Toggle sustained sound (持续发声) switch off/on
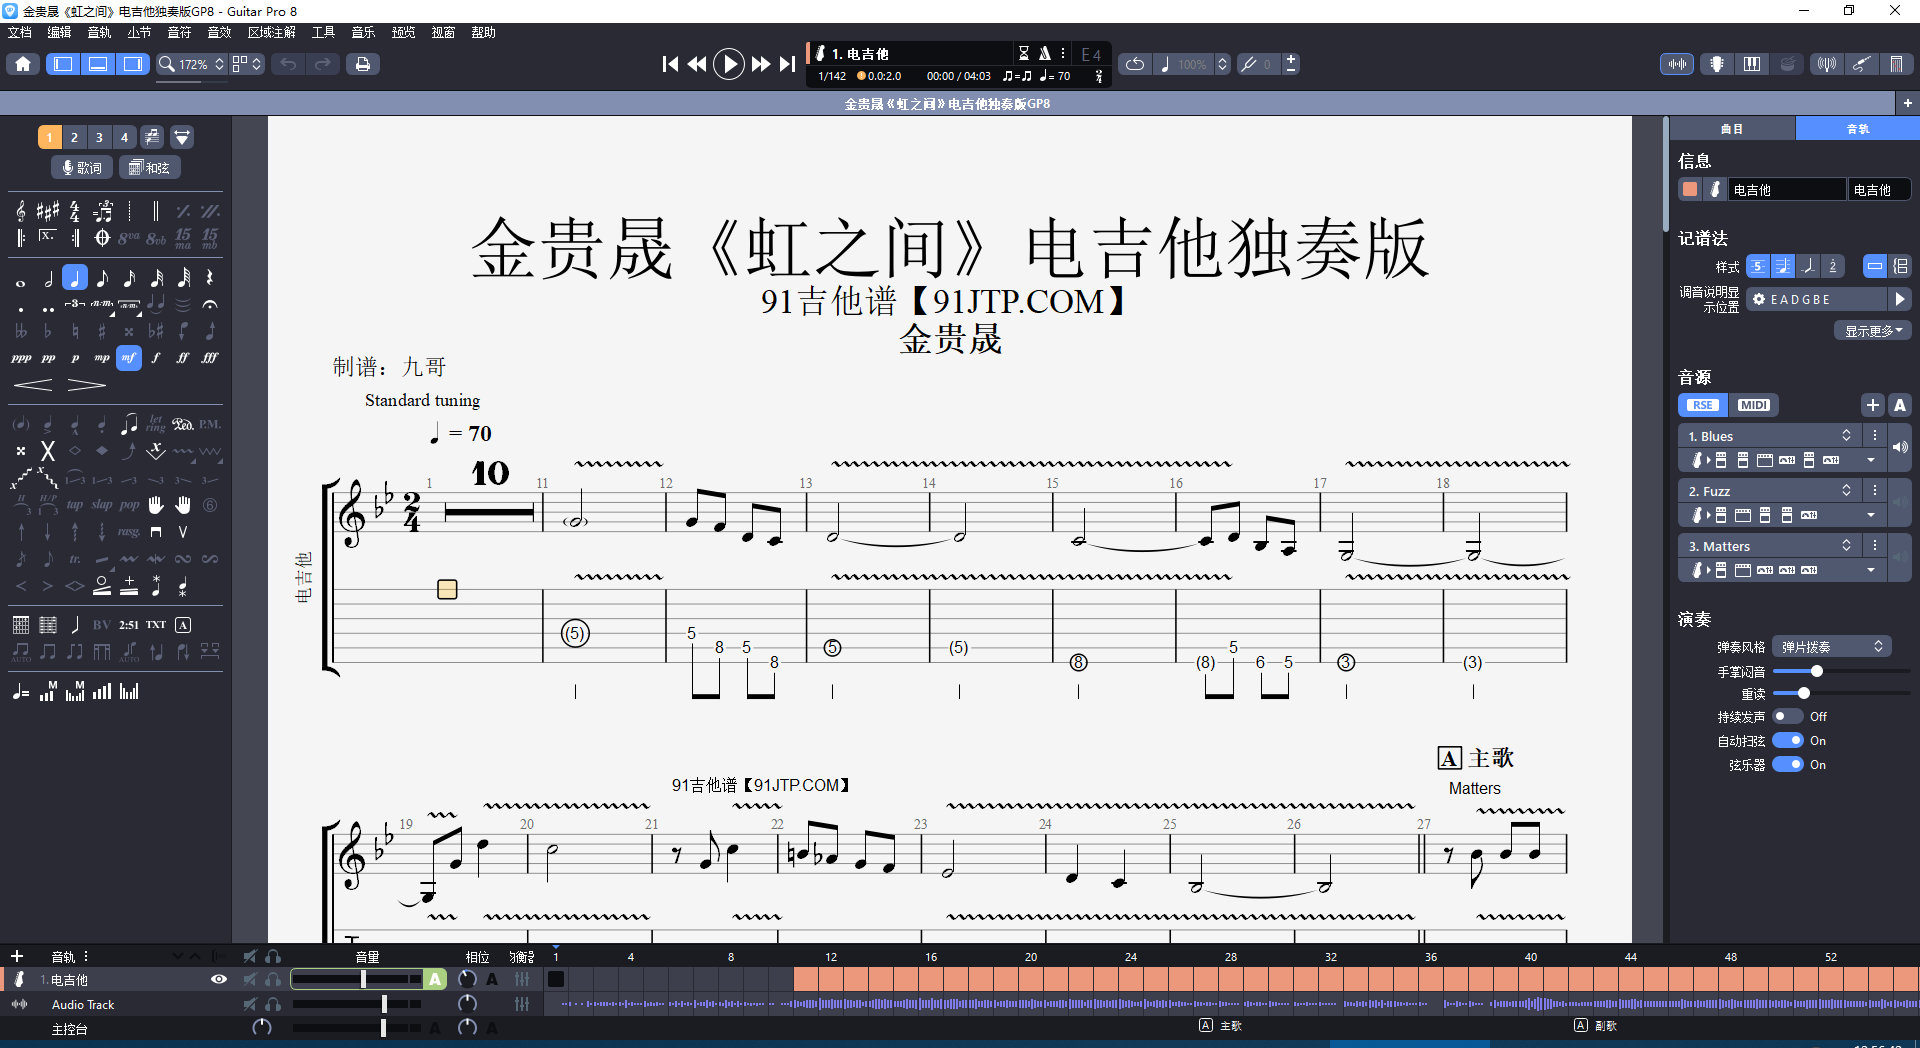The image size is (1920, 1048). (x=1787, y=716)
